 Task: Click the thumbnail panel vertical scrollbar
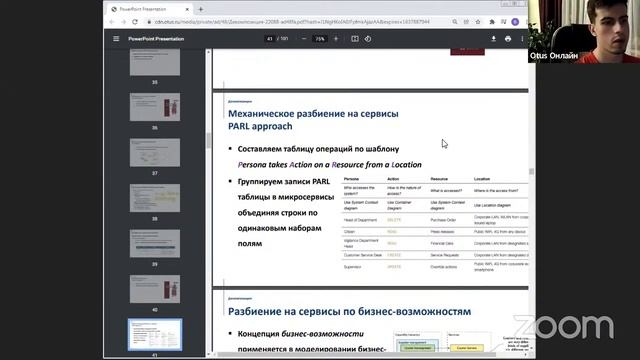(x=209, y=202)
